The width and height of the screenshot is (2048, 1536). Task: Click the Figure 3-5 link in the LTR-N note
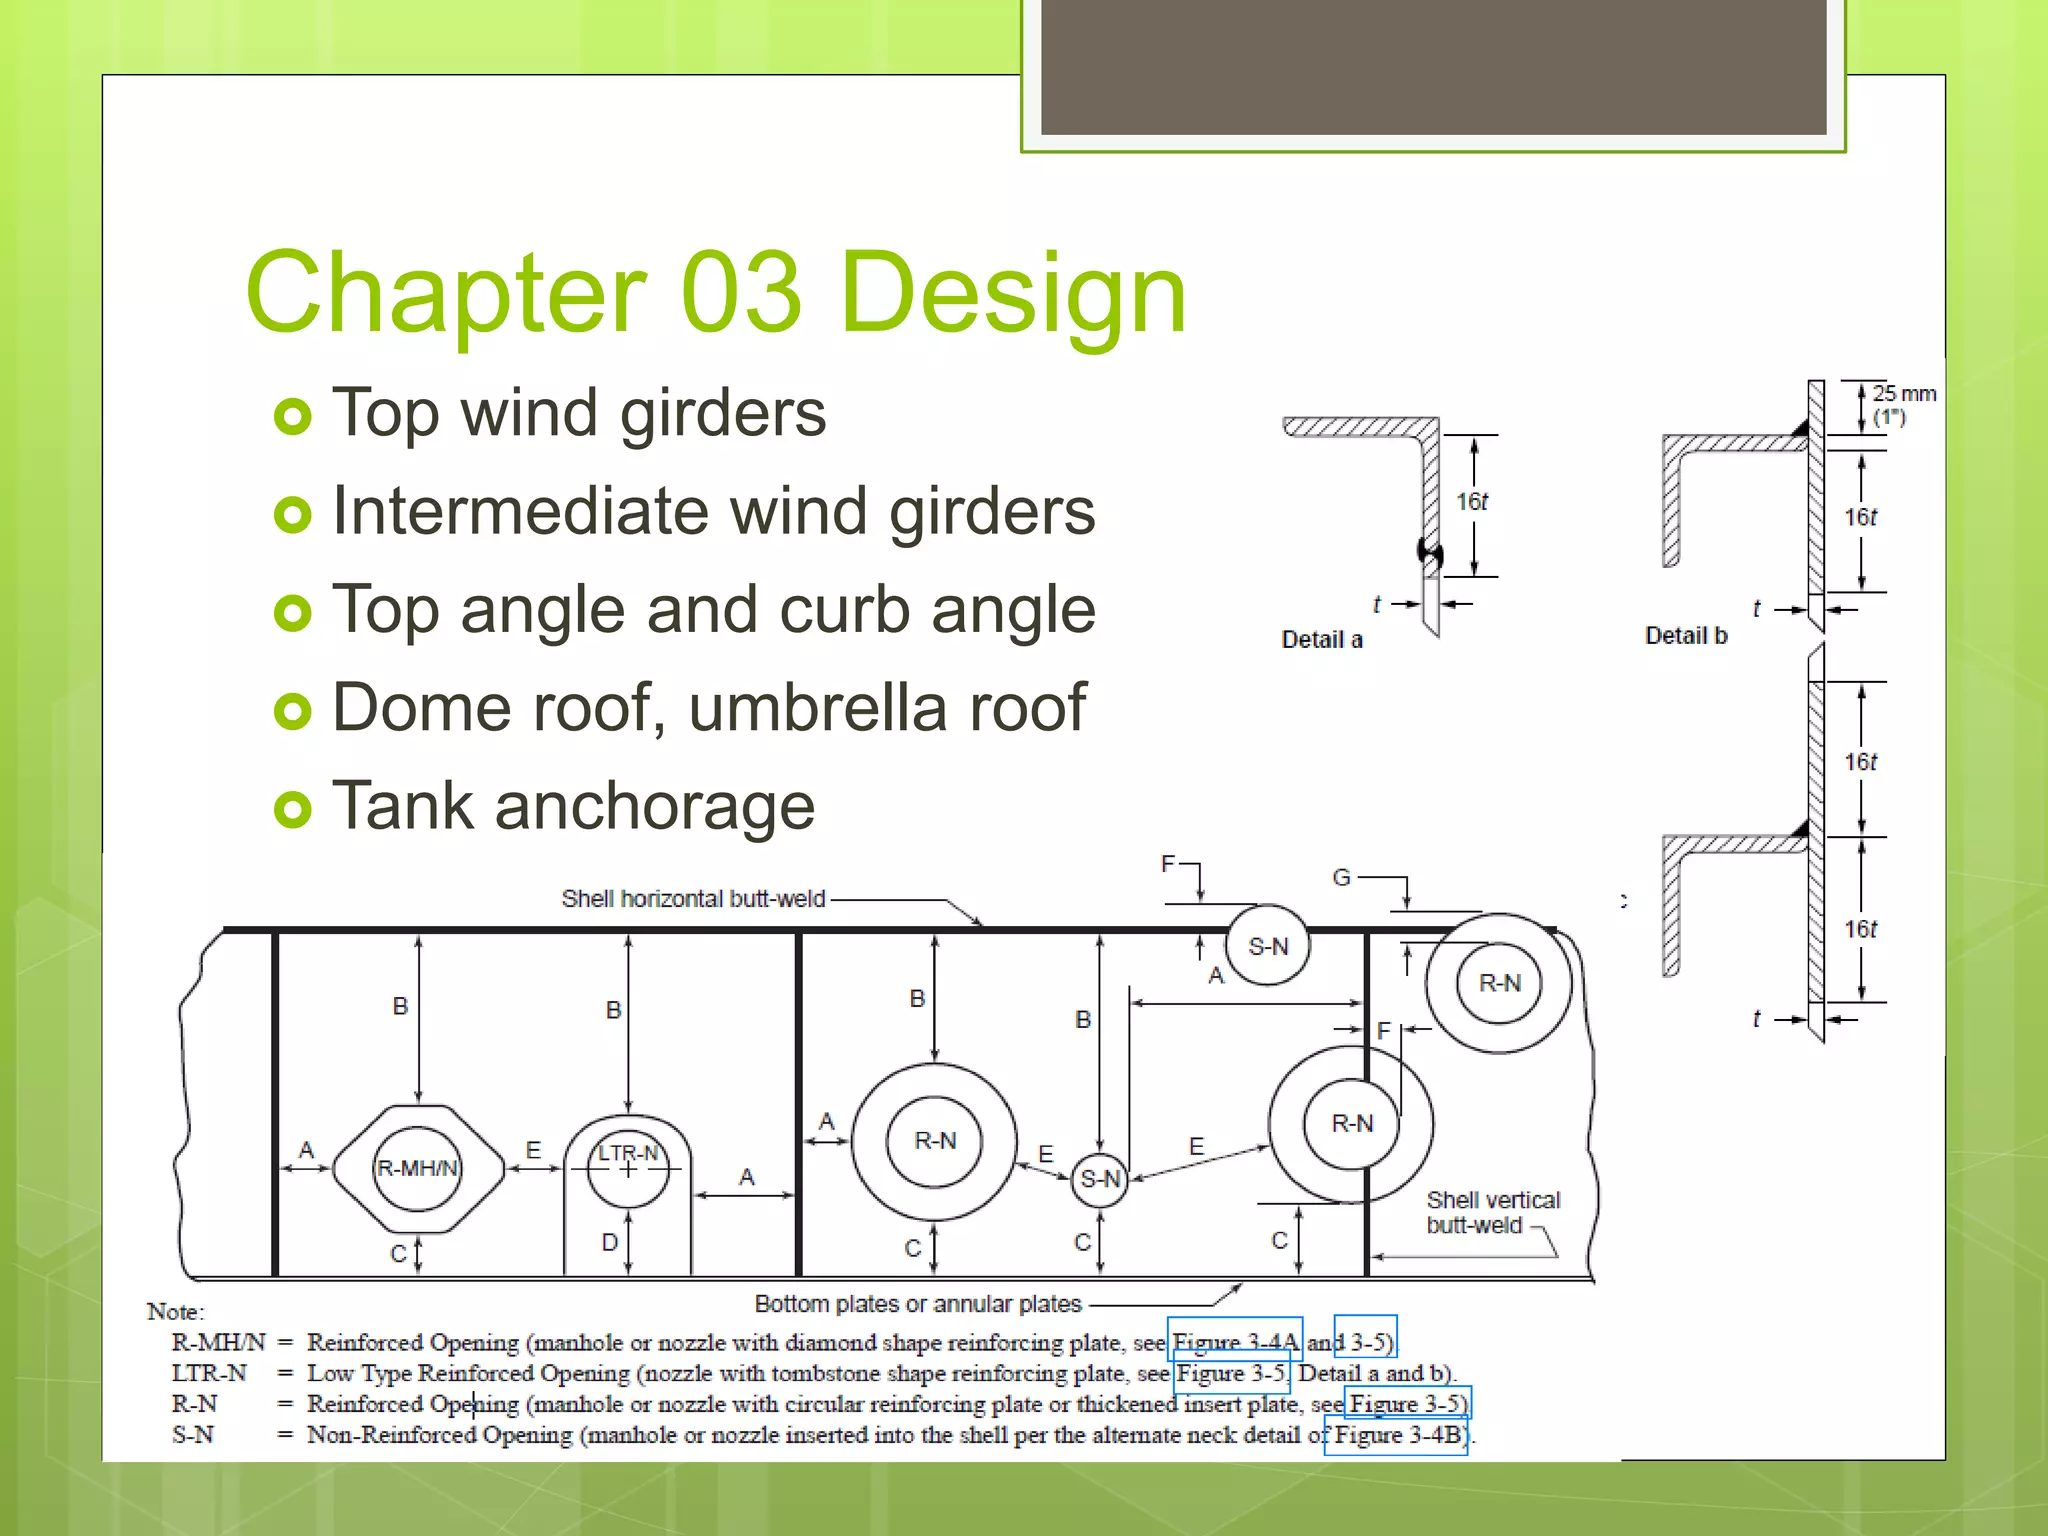coord(1231,1373)
